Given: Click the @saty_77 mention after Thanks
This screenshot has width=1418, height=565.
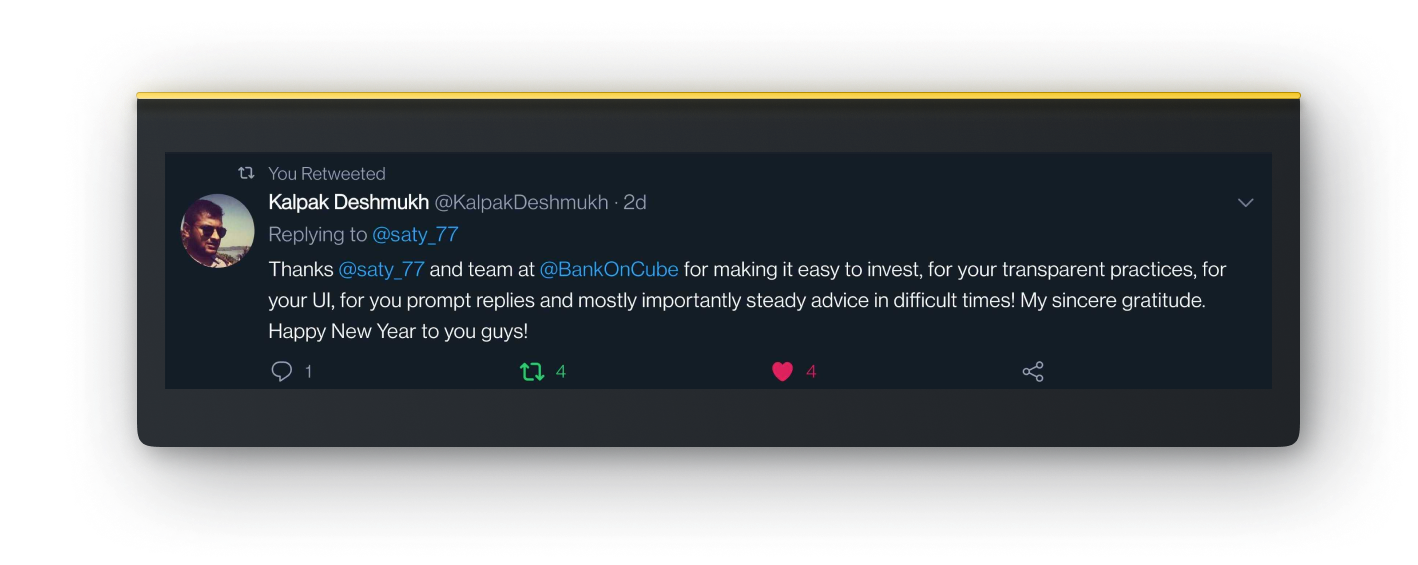Looking at the screenshot, I should tap(382, 269).
